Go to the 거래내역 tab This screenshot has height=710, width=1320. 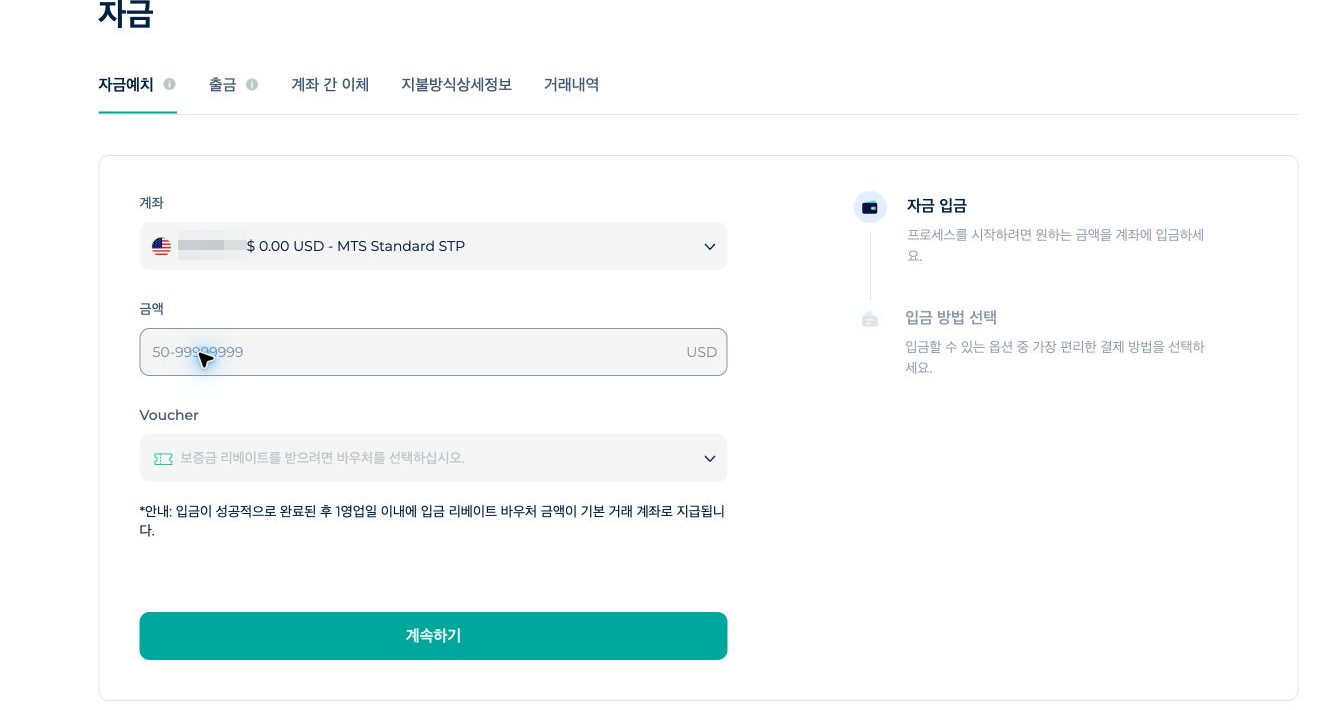(x=571, y=85)
